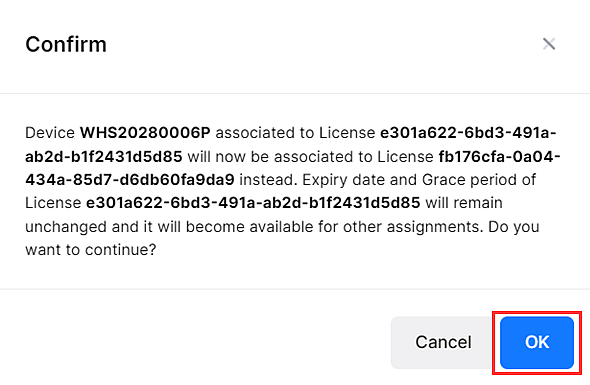
Task: Click license text e301a622-6bd3-491a- on first line
Action: [x=468, y=133]
